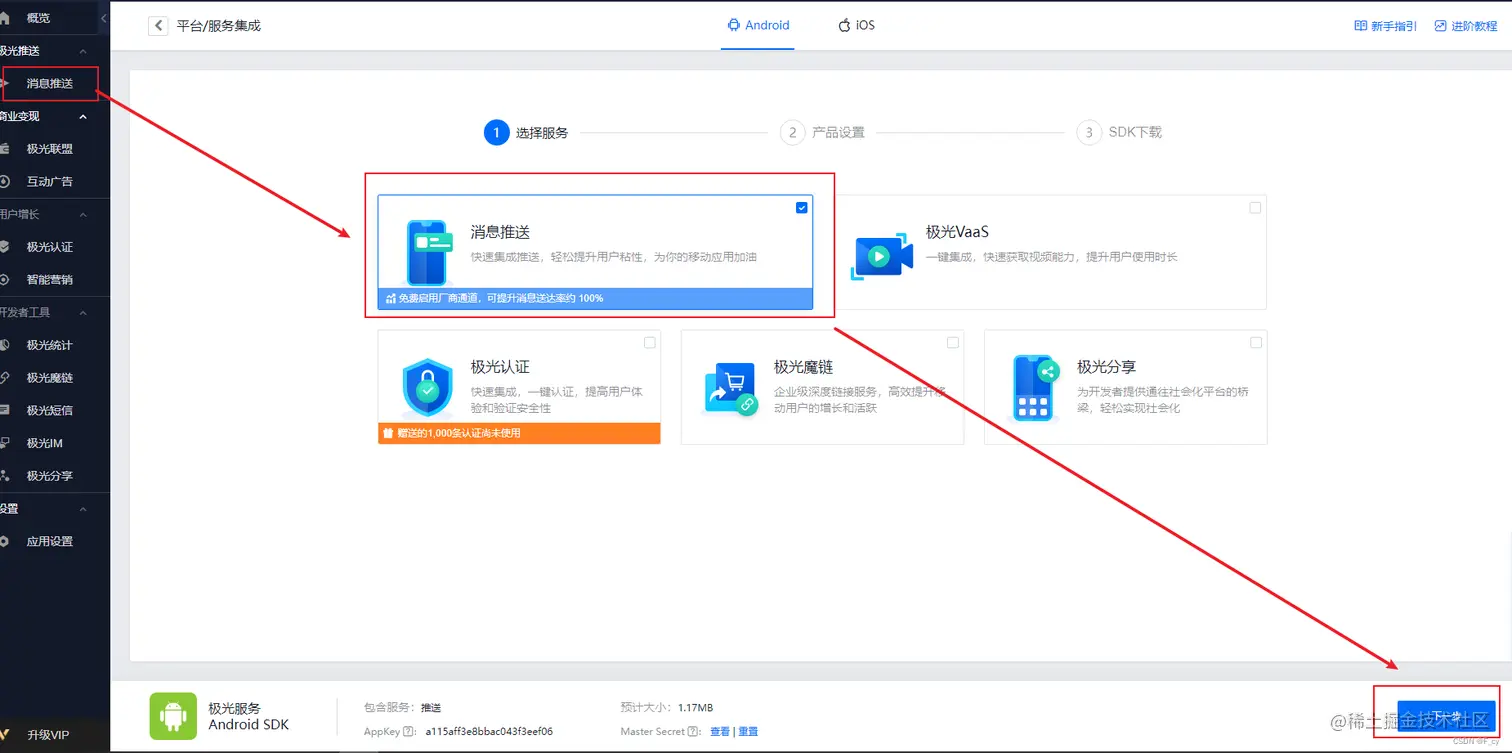Open 极光联盟 in the sidebar
Screen dimensions: 1512x753
[x=50, y=149]
